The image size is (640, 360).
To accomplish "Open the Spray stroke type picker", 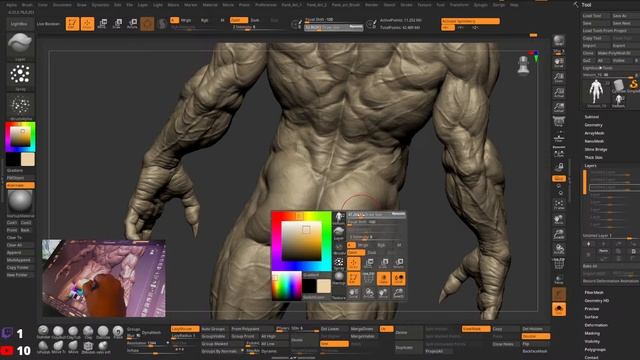I will pyautogui.click(x=20, y=77).
